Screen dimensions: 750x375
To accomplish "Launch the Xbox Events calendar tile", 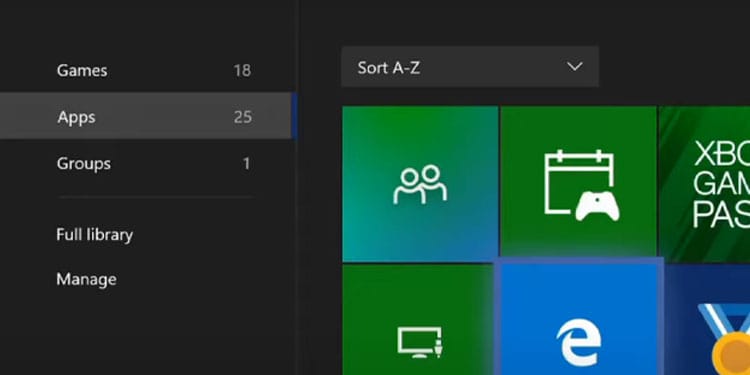I will coord(578,182).
